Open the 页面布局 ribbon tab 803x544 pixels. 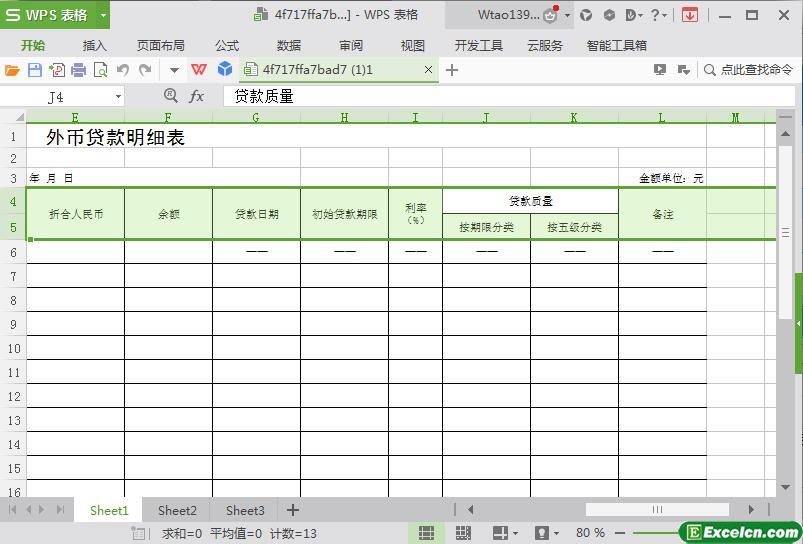(x=161, y=46)
